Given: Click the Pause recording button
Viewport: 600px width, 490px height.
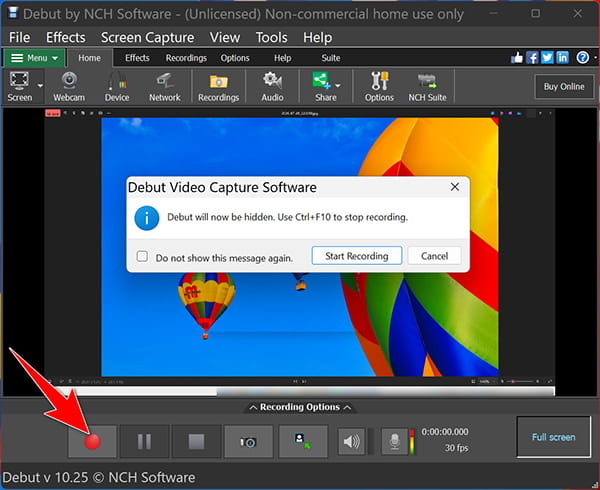Looking at the screenshot, I should click(144, 441).
